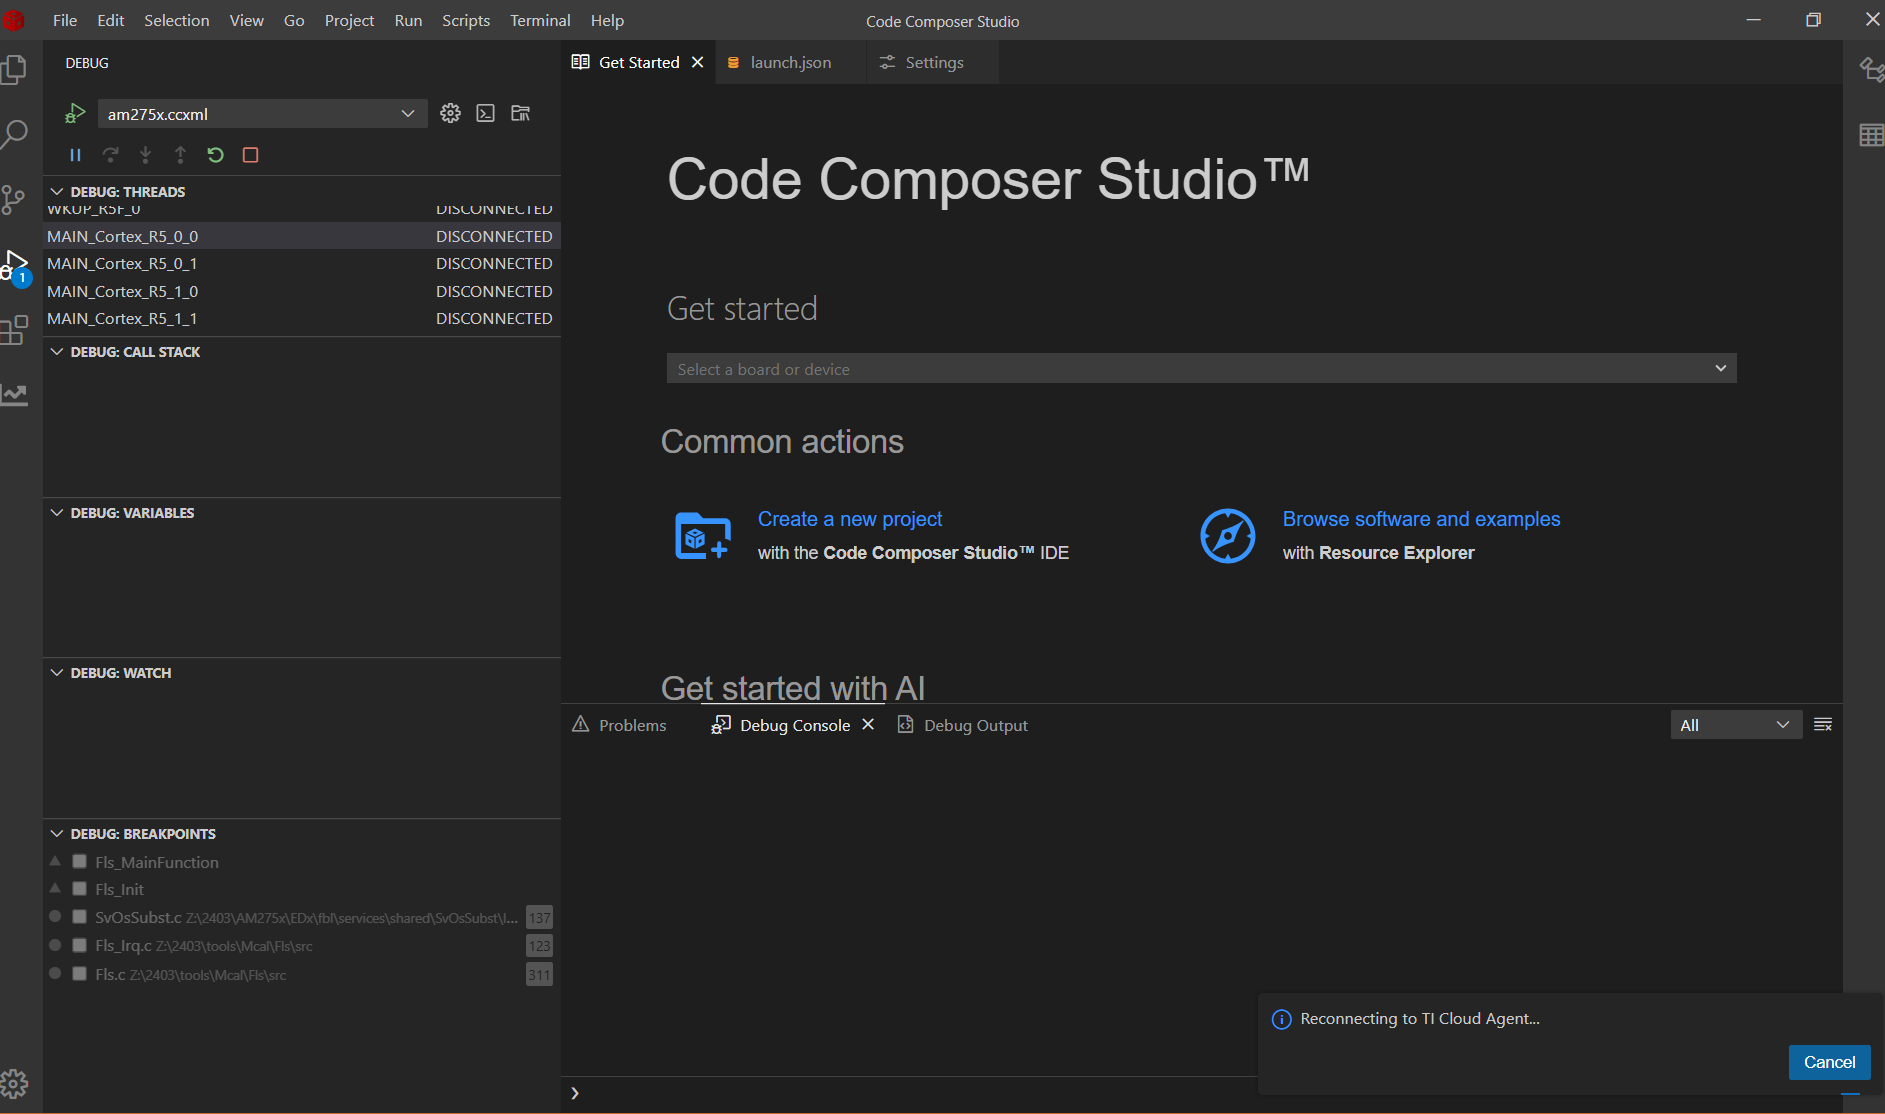The height and width of the screenshot is (1114, 1885).
Task: Close the Get Started tab
Action: click(x=698, y=62)
